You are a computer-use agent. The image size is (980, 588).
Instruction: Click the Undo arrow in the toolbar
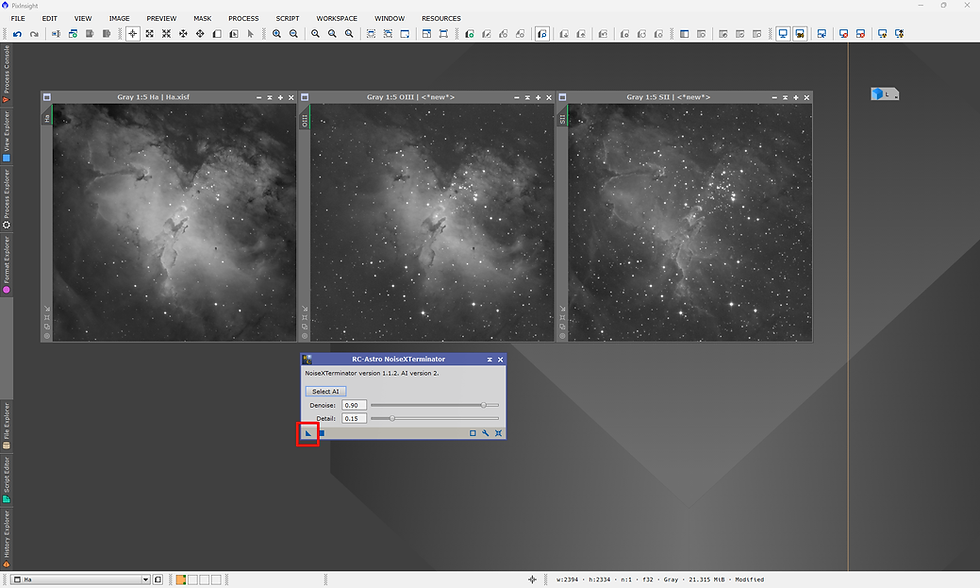pyautogui.click(x=18, y=34)
